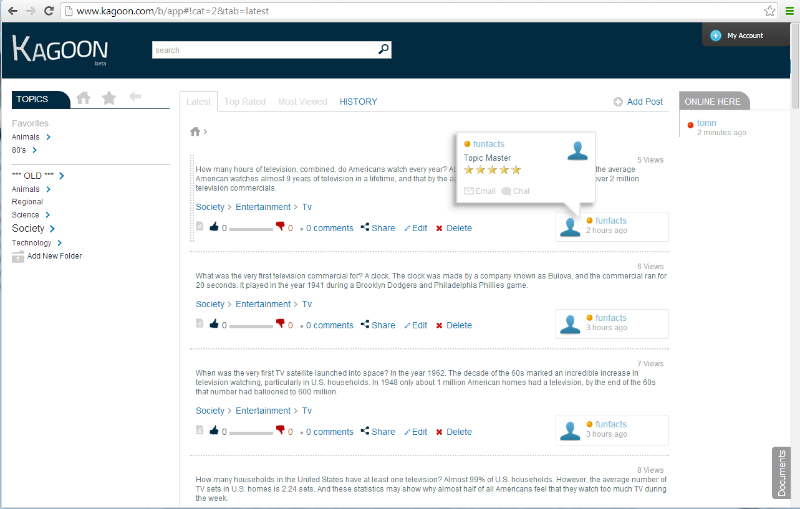Expand the Society topic chevron
This screenshot has height=509, width=800.
pos(52,228)
